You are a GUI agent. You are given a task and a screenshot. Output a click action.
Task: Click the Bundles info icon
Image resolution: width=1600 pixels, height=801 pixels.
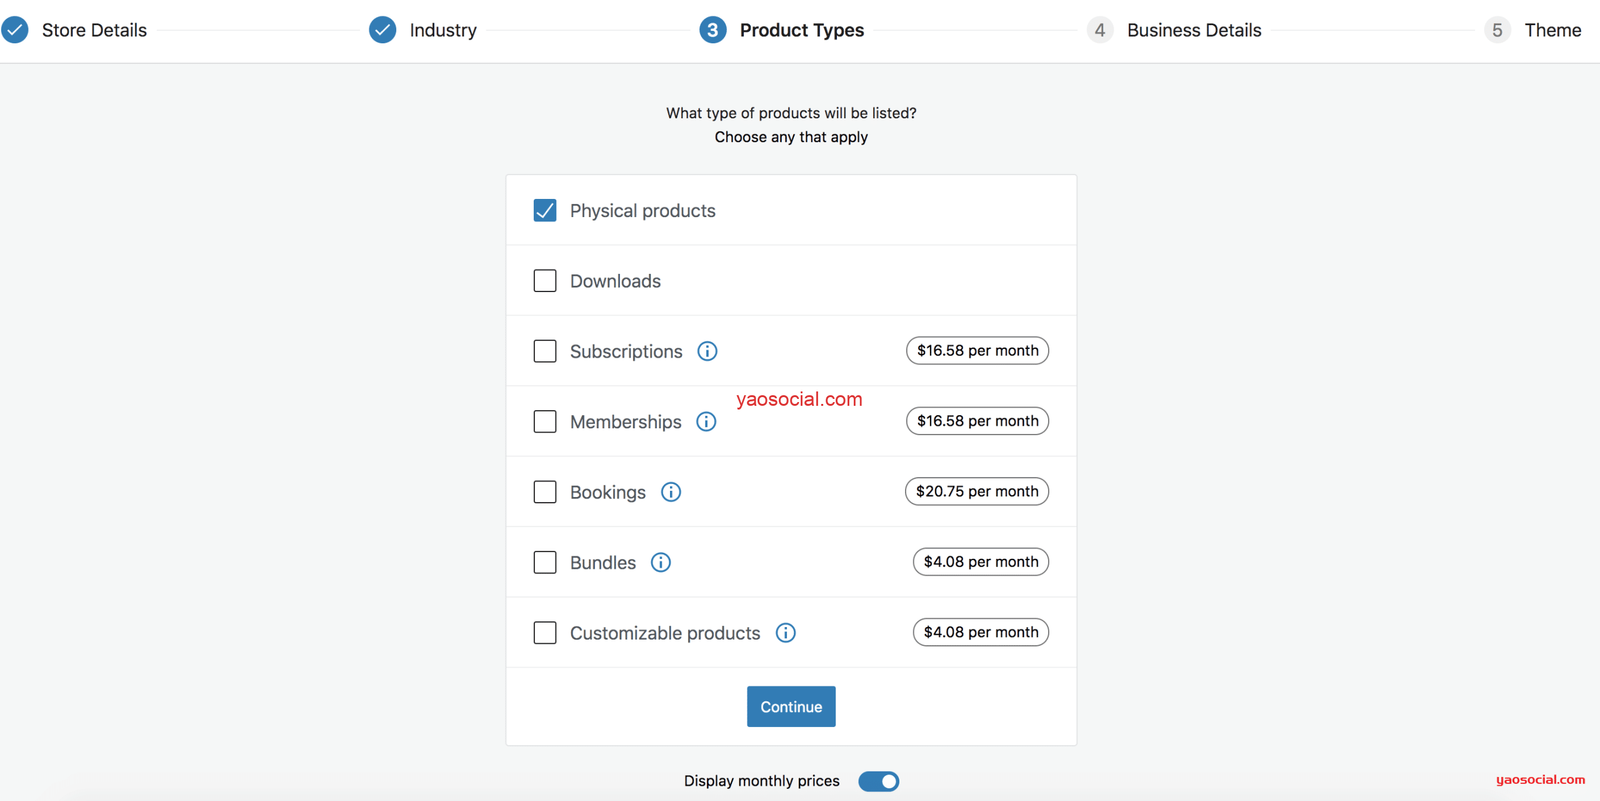coord(661,562)
